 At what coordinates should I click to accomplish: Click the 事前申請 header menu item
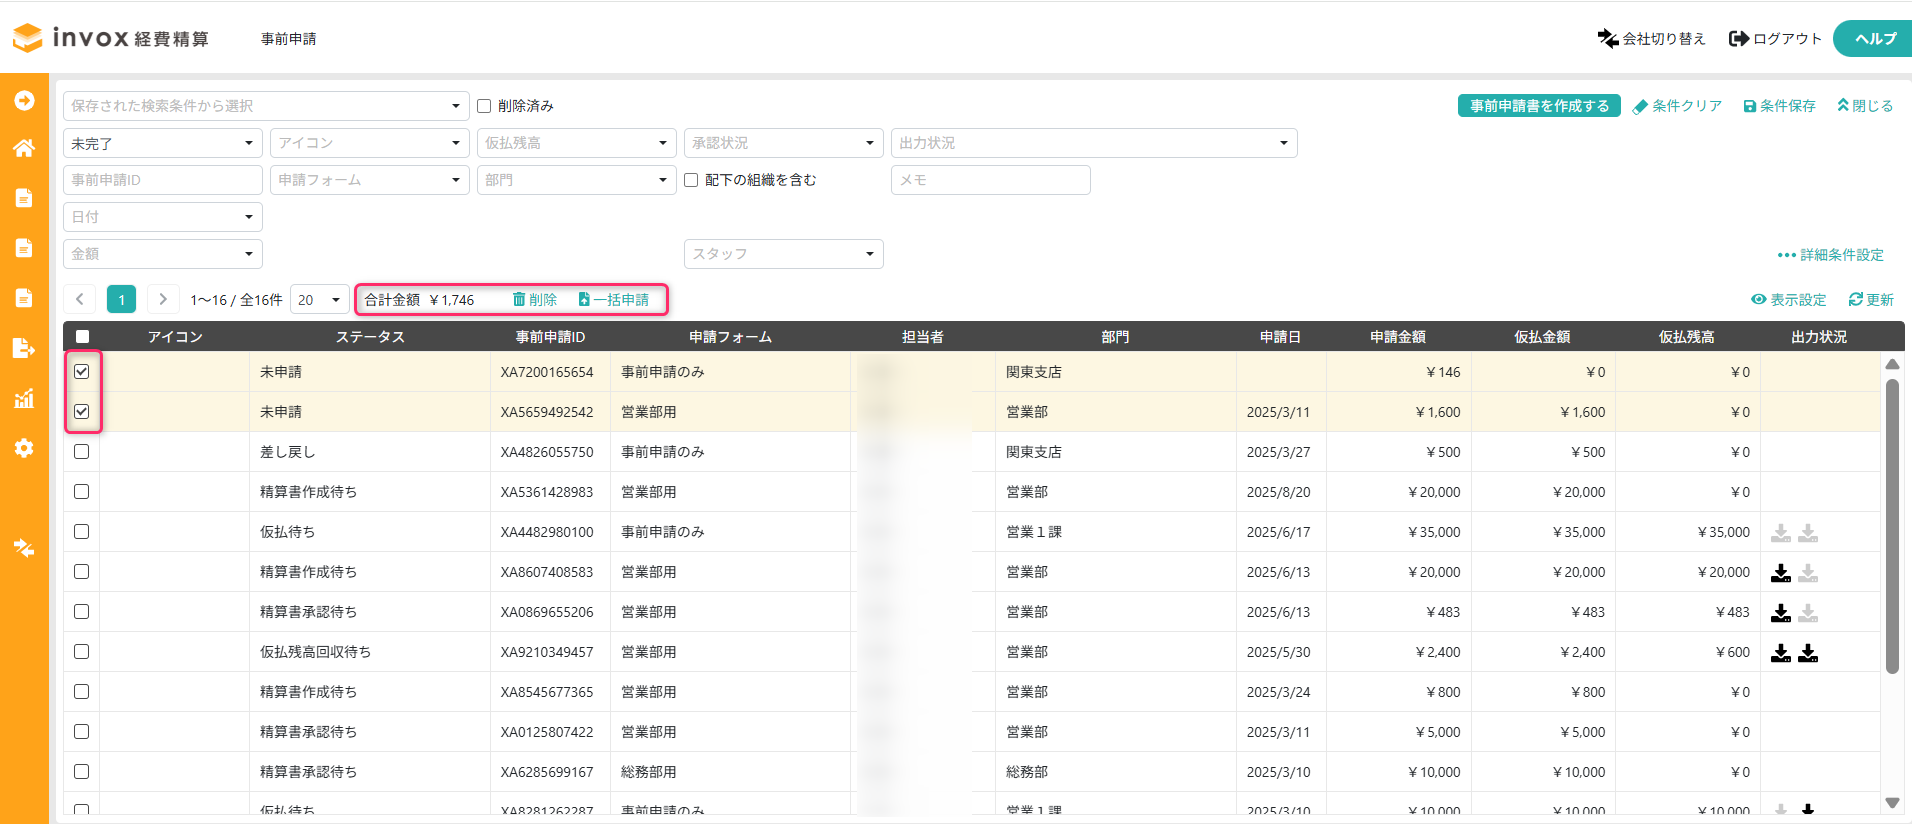coord(288,39)
